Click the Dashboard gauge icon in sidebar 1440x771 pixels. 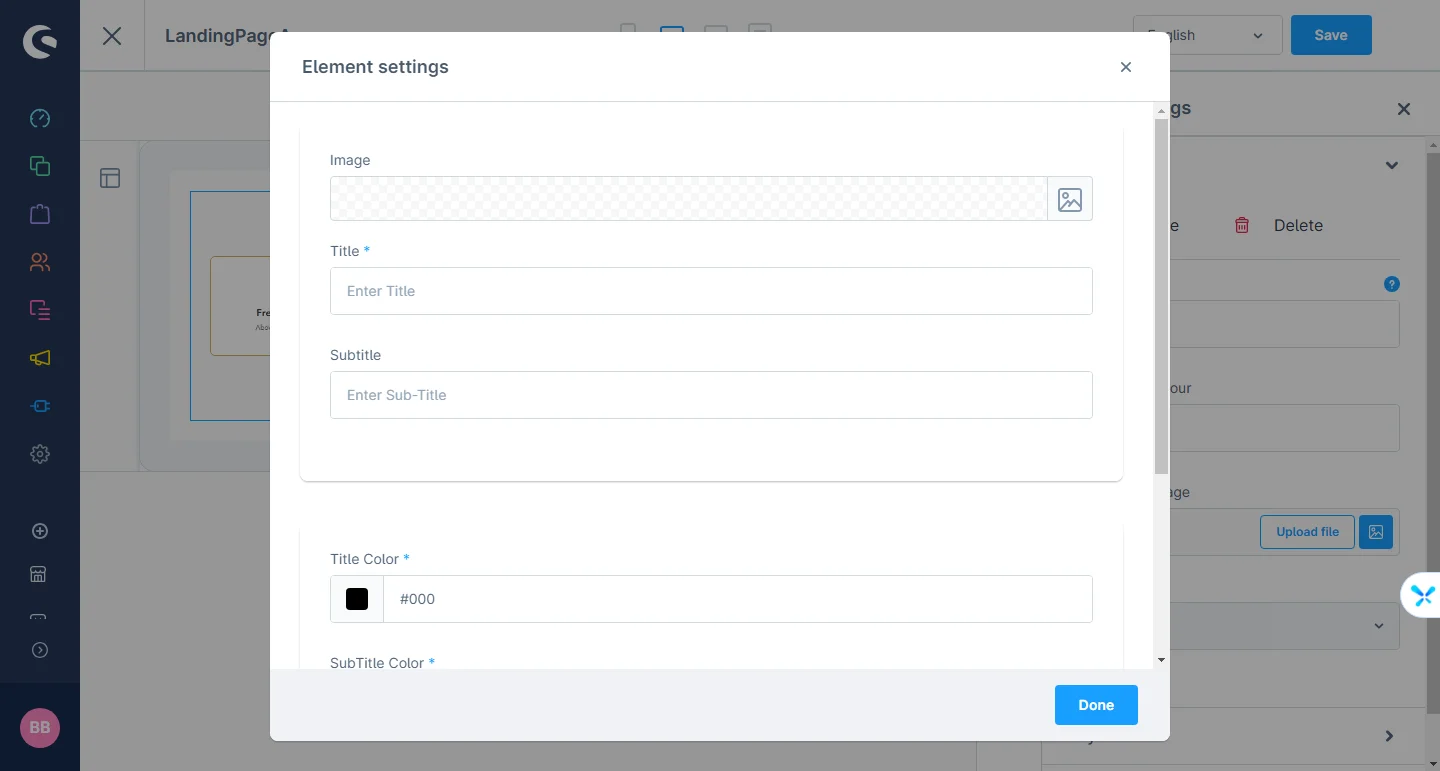tap(40, 118)
